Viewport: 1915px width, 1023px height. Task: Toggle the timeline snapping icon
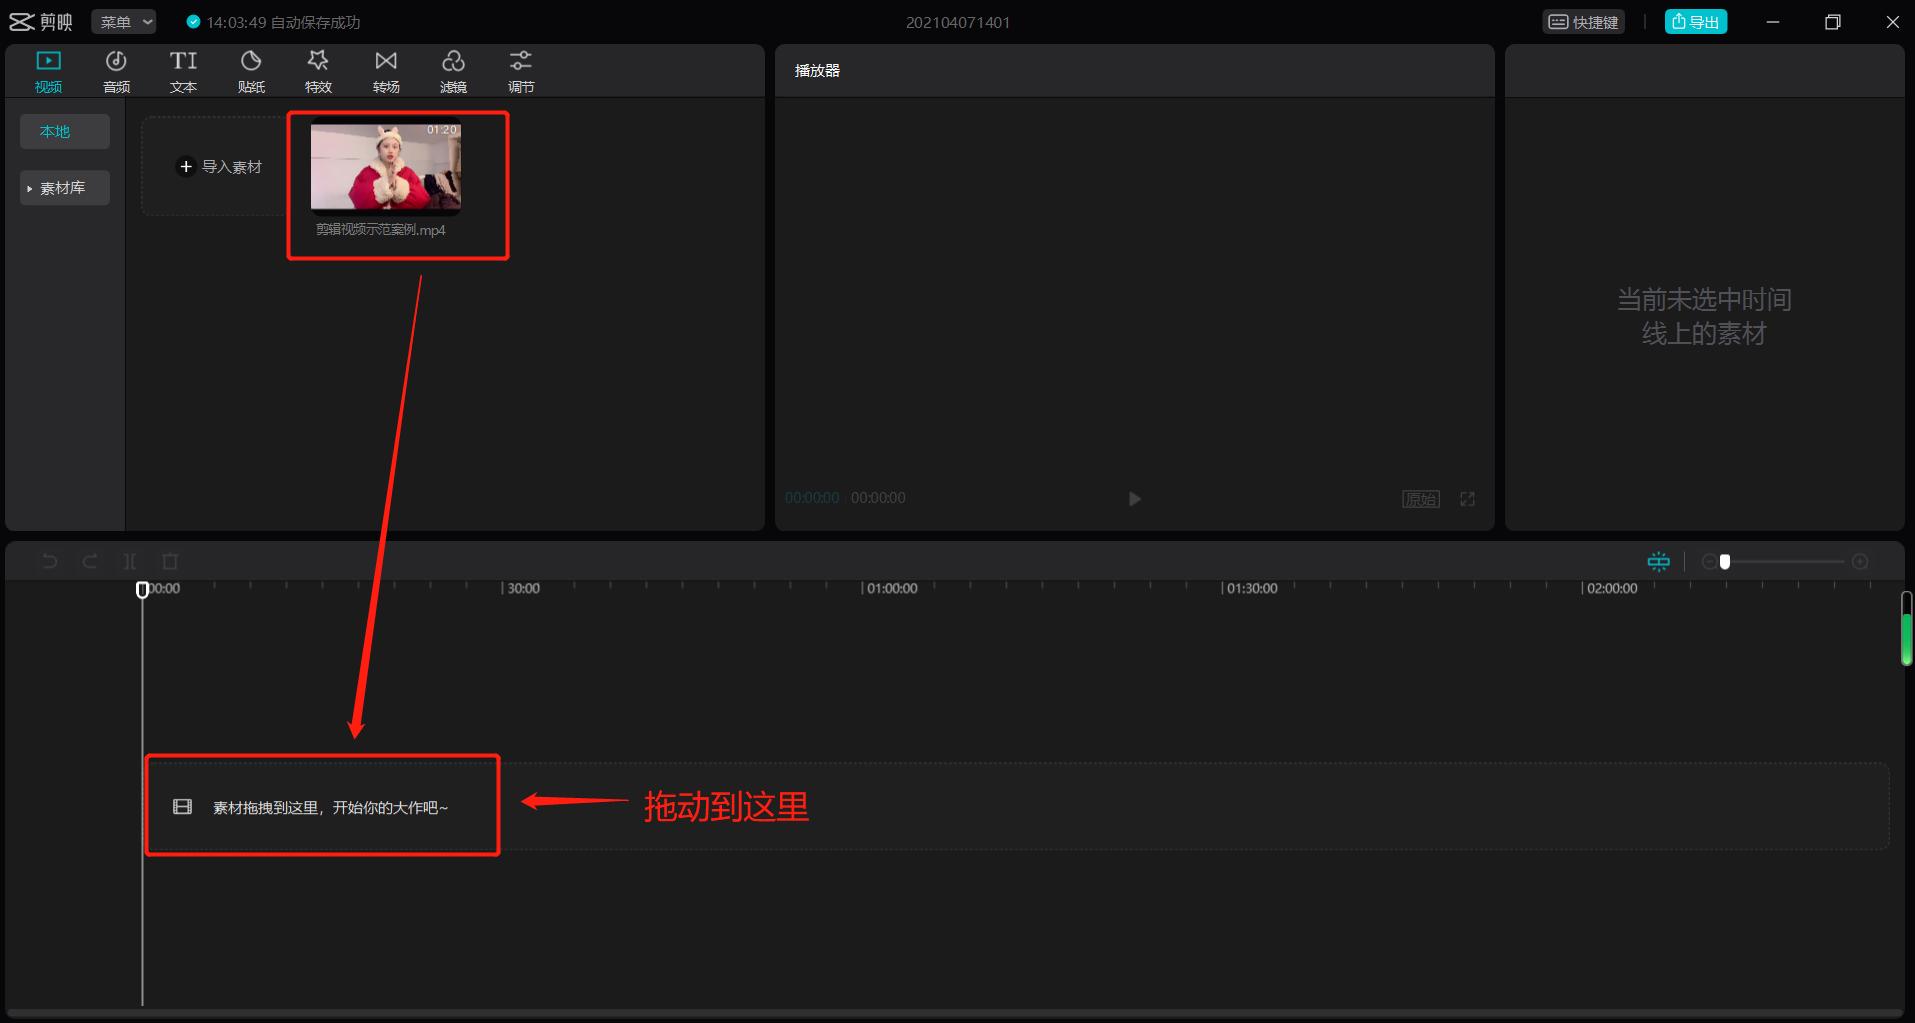(x=1659, y=562)
